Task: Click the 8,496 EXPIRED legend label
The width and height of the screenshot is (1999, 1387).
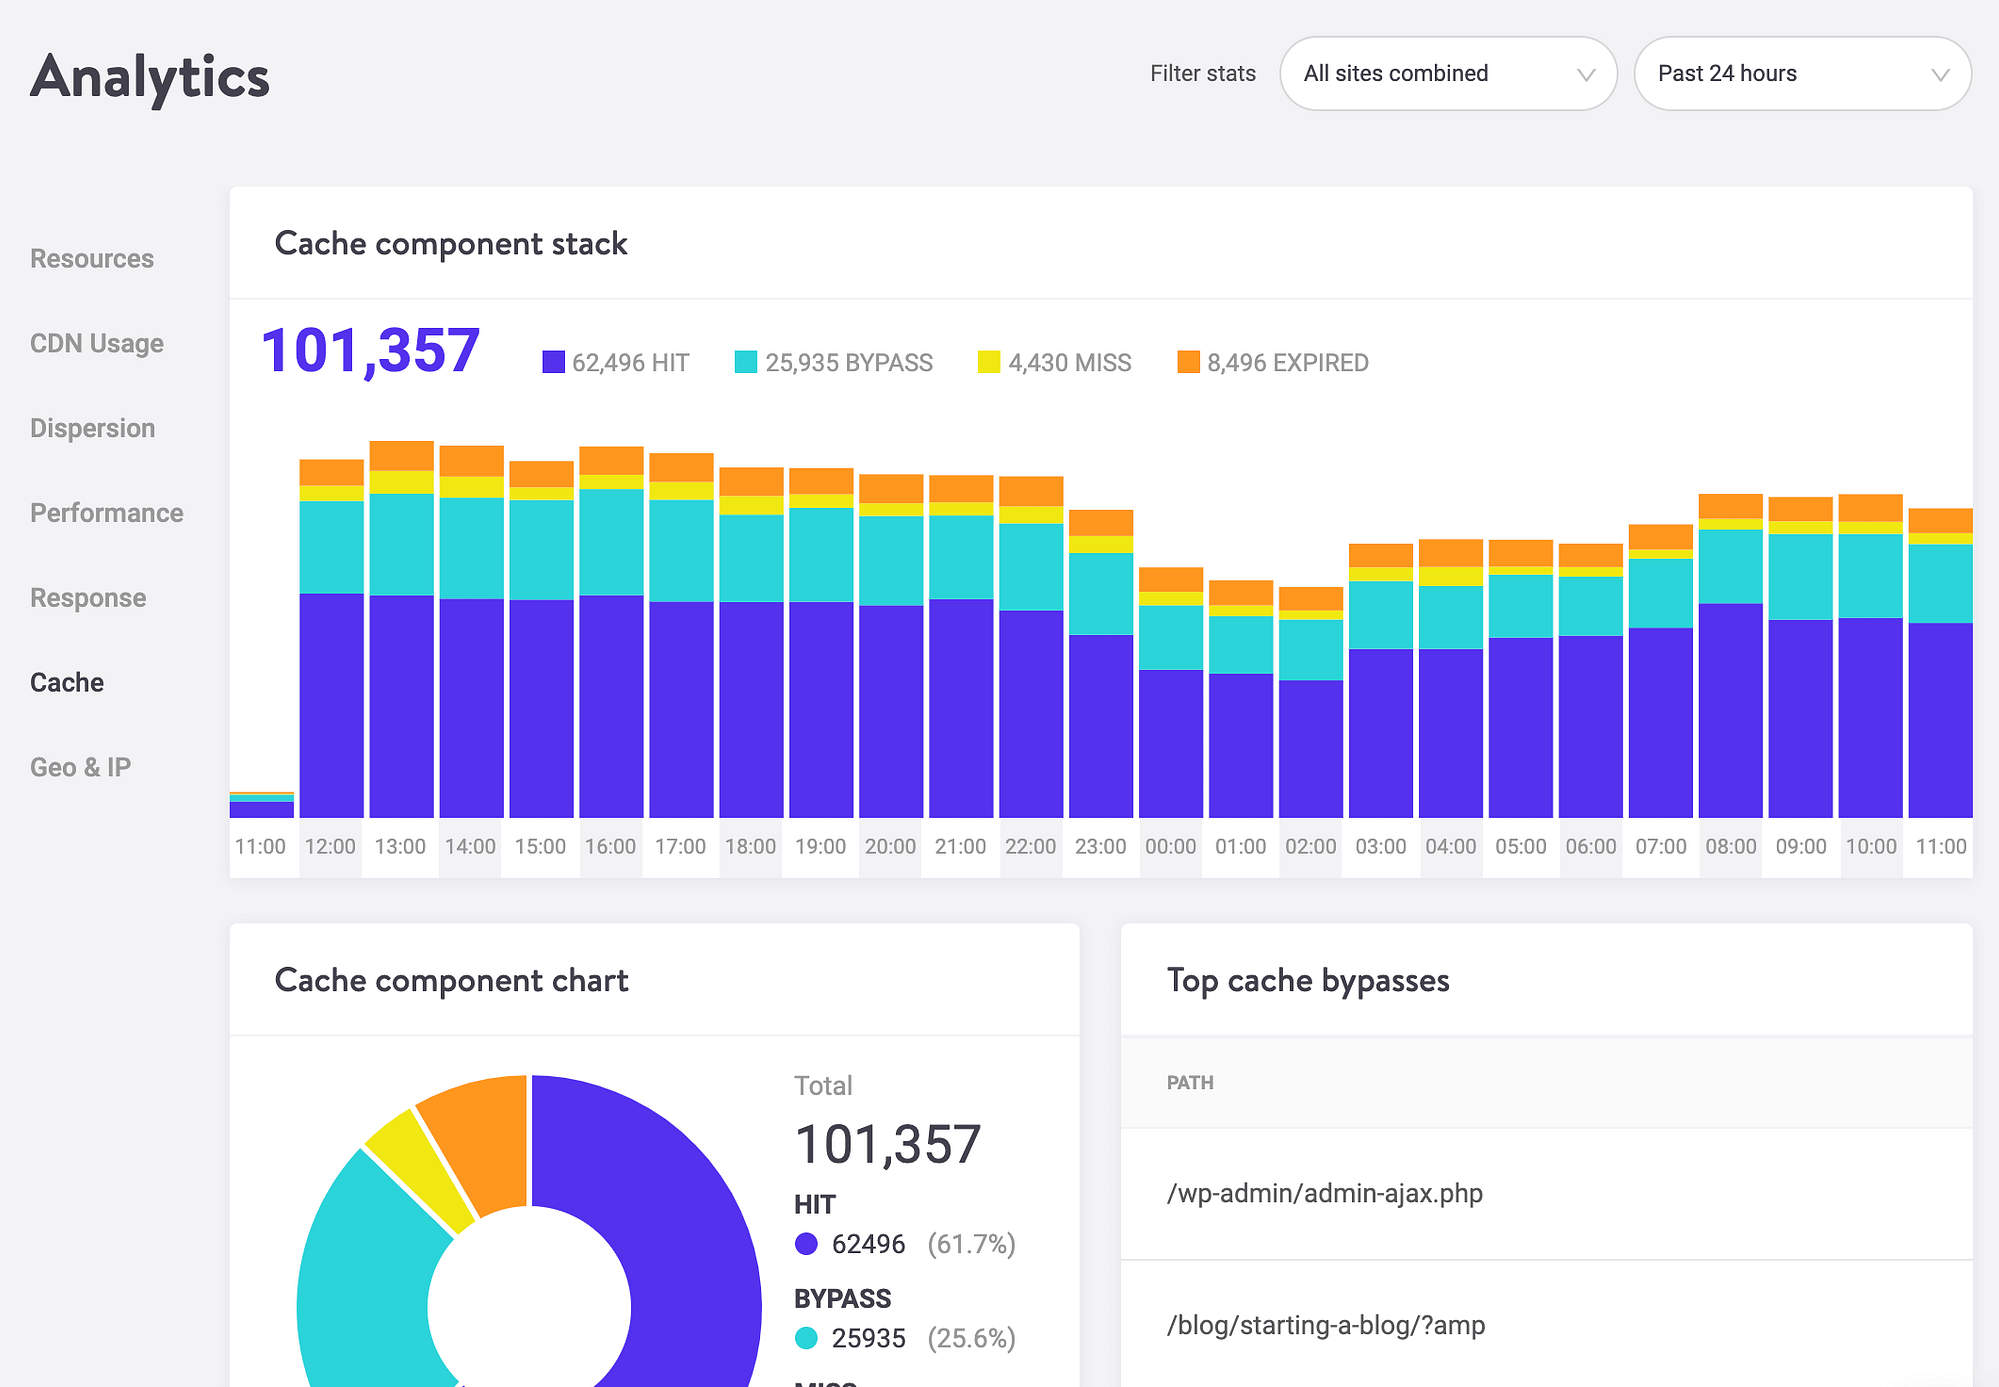Action: coord(1288,363)
